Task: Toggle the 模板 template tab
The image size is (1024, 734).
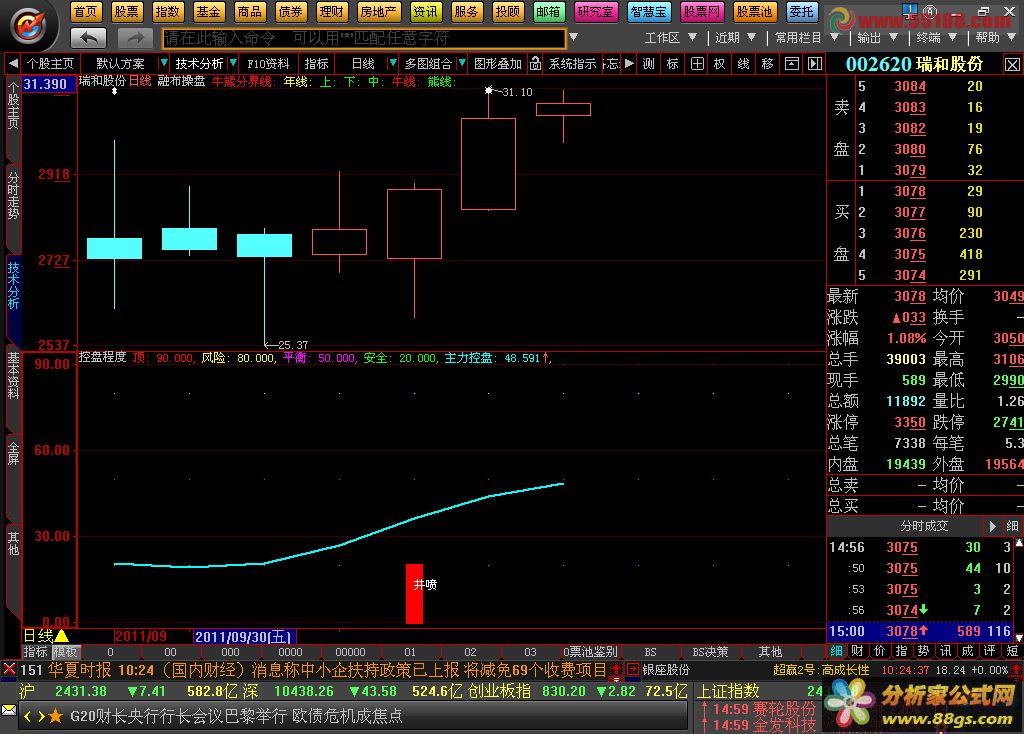Action: tap(65, 652)
